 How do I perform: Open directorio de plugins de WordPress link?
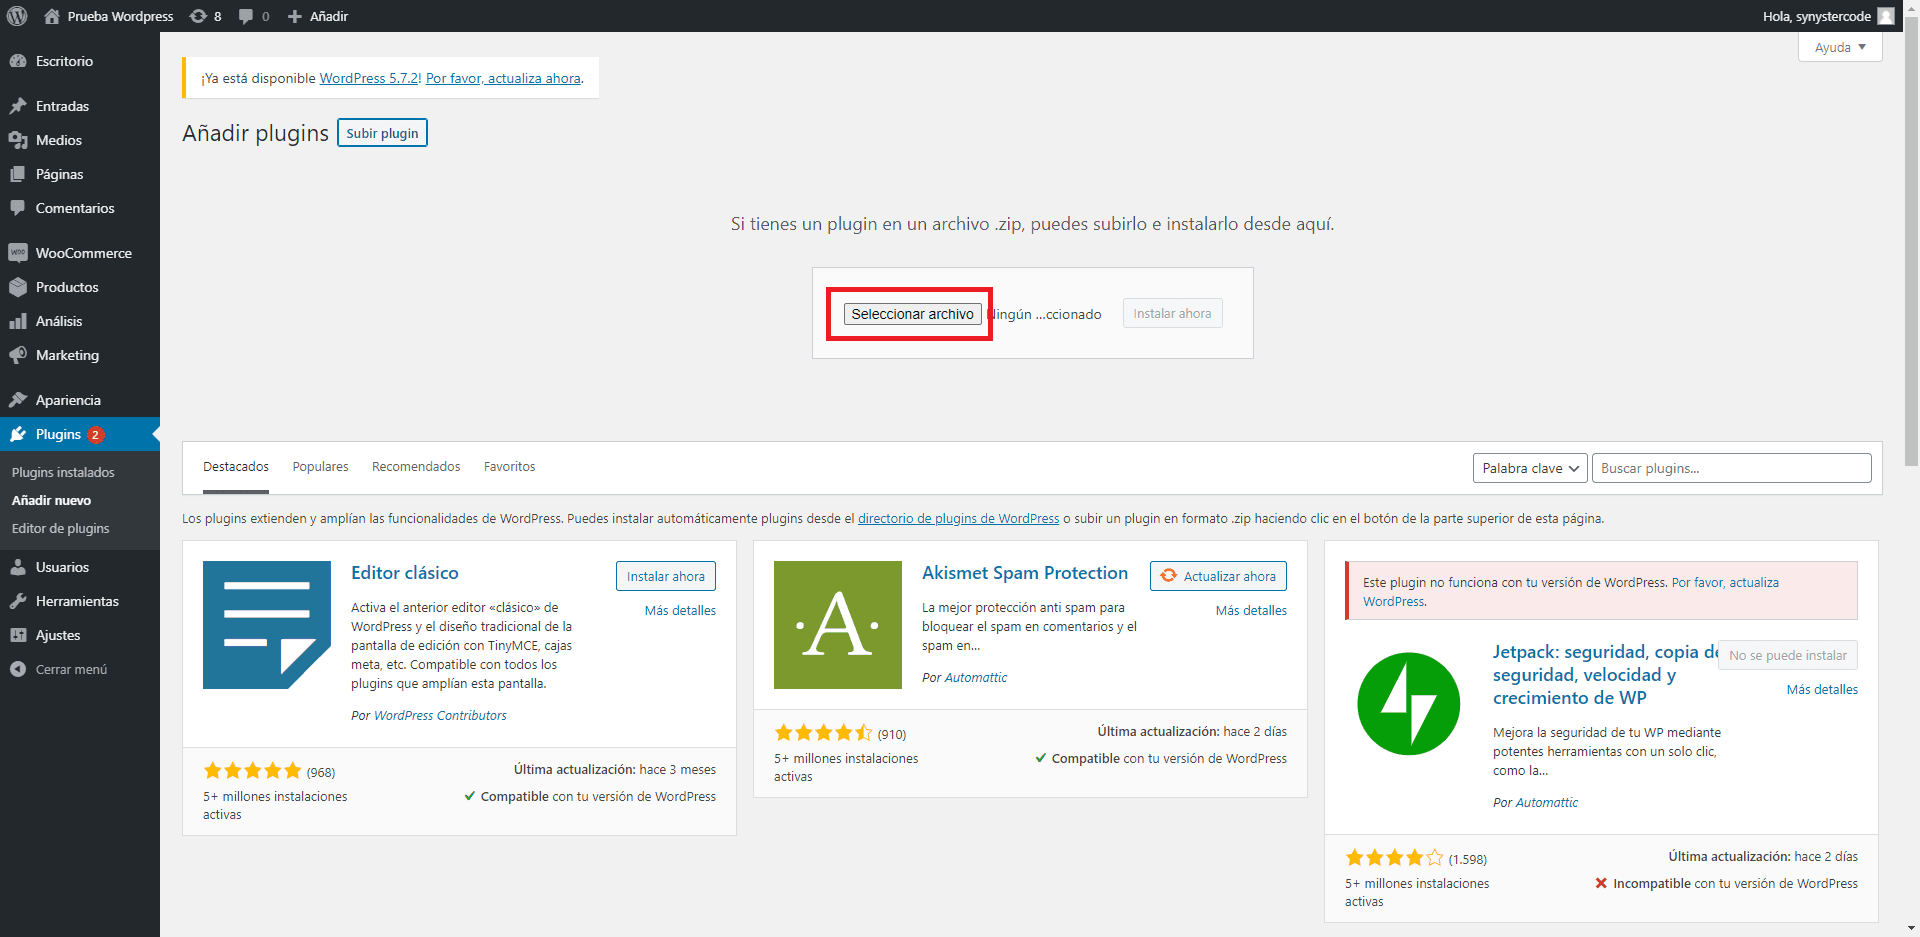[x=958, y=518]
